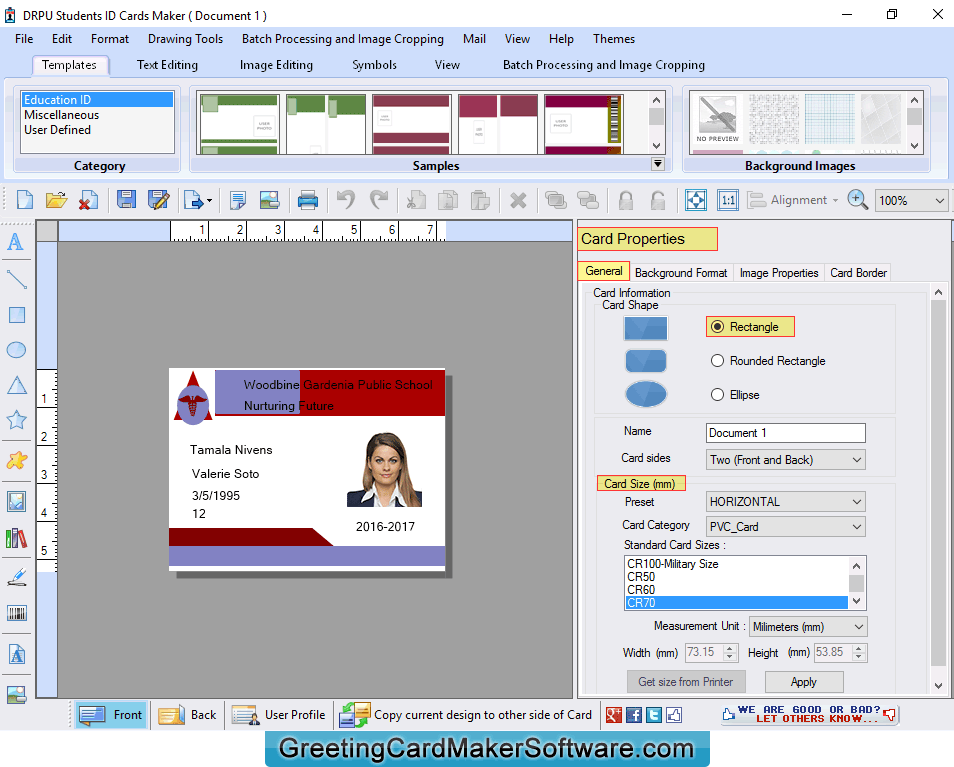This screenshot has height=767, width=954.
Task: Increase Width using the stepper up arrow
Action: 730,648
